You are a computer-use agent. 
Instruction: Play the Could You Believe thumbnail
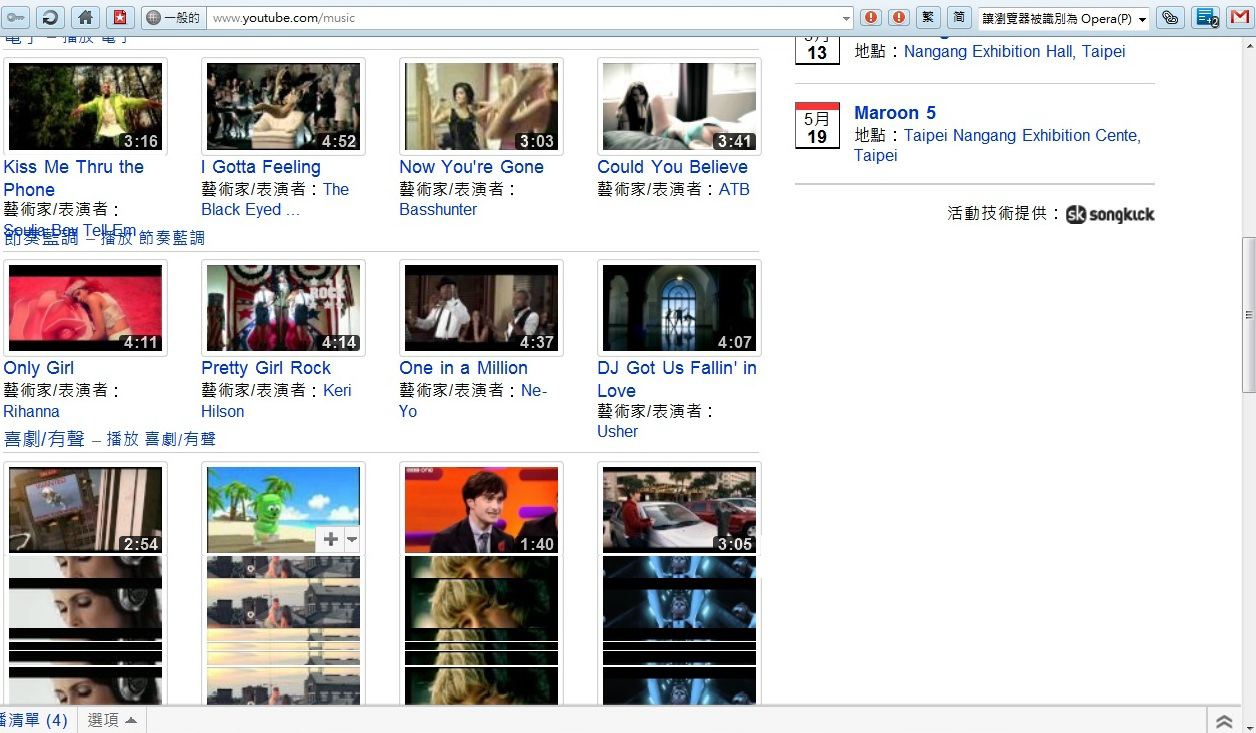click(x=679, y=107)
